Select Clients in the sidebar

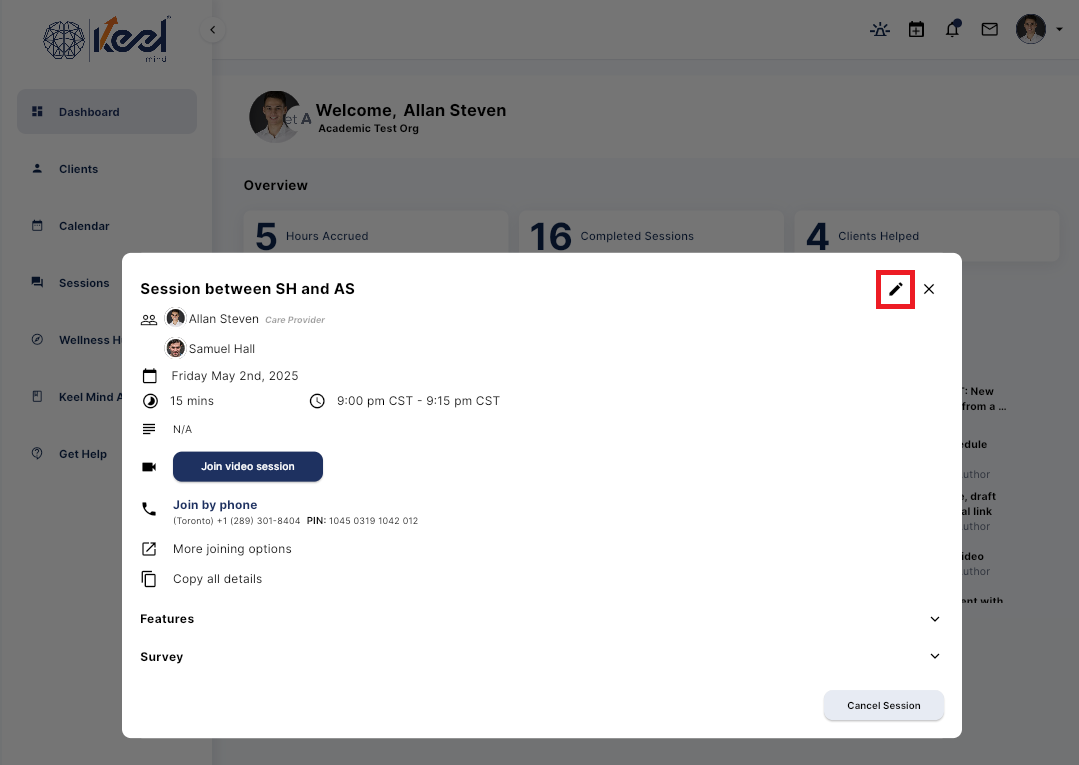77,169
